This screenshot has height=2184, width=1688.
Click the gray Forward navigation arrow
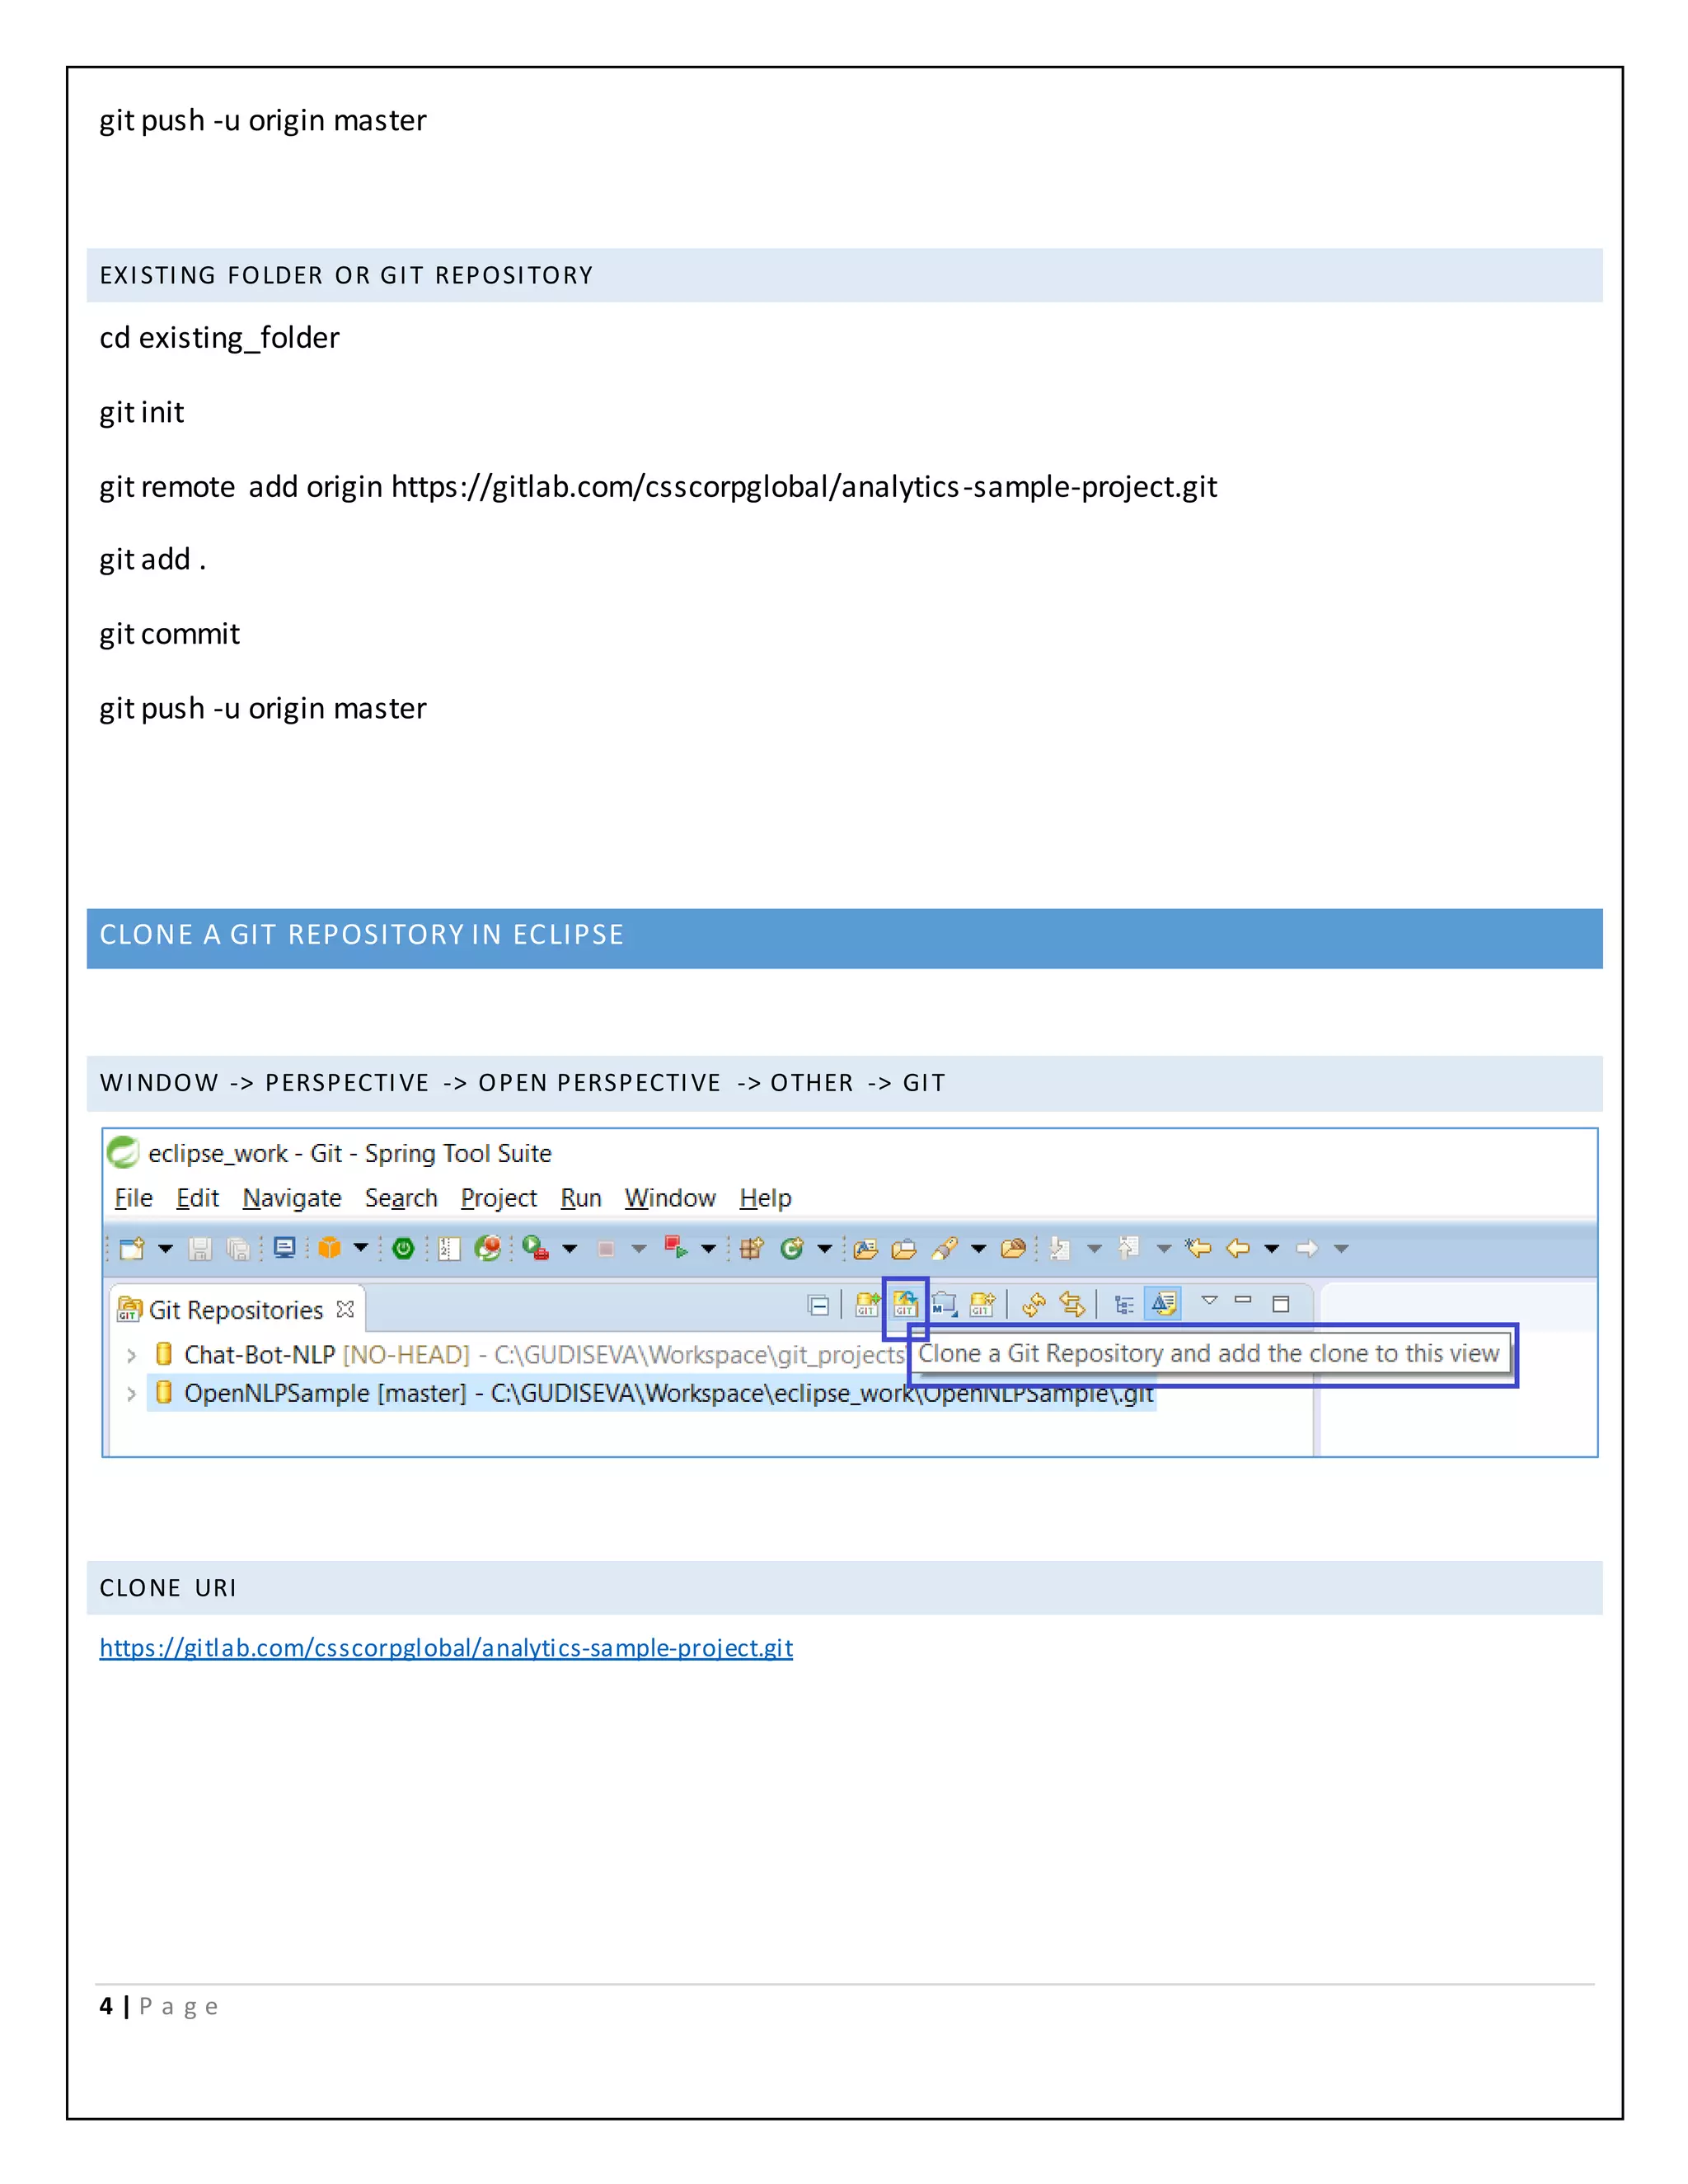(x=1307, y=1248)
